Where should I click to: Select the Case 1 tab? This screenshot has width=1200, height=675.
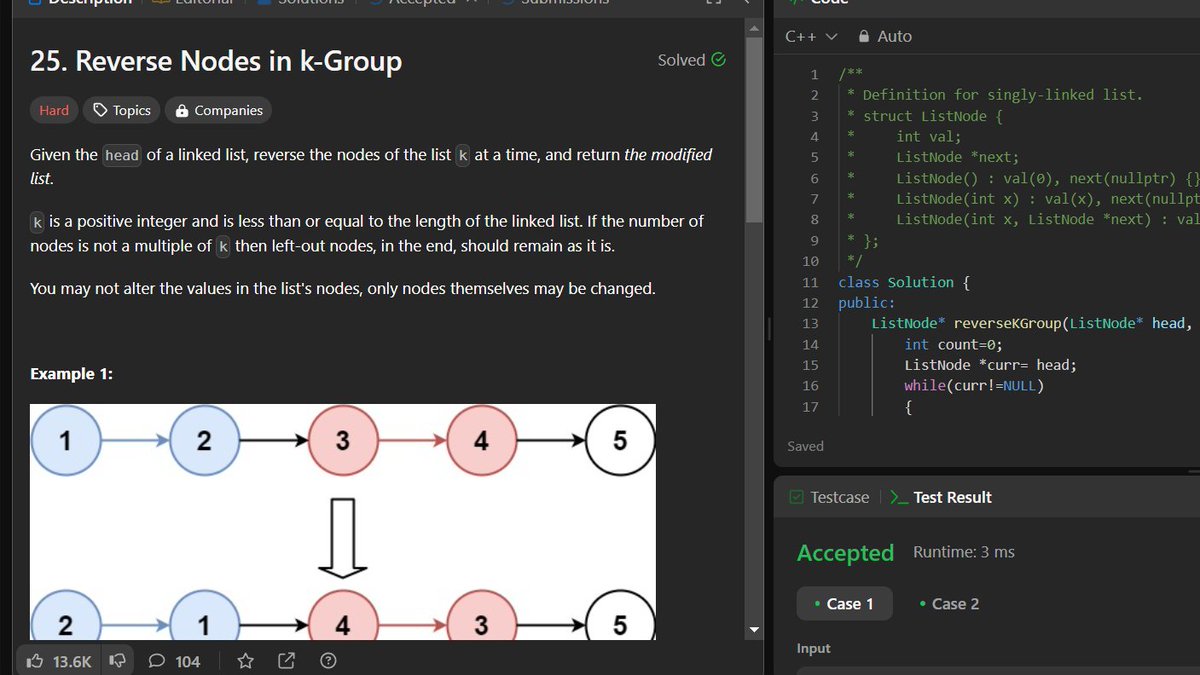click(x=844, y=604)
